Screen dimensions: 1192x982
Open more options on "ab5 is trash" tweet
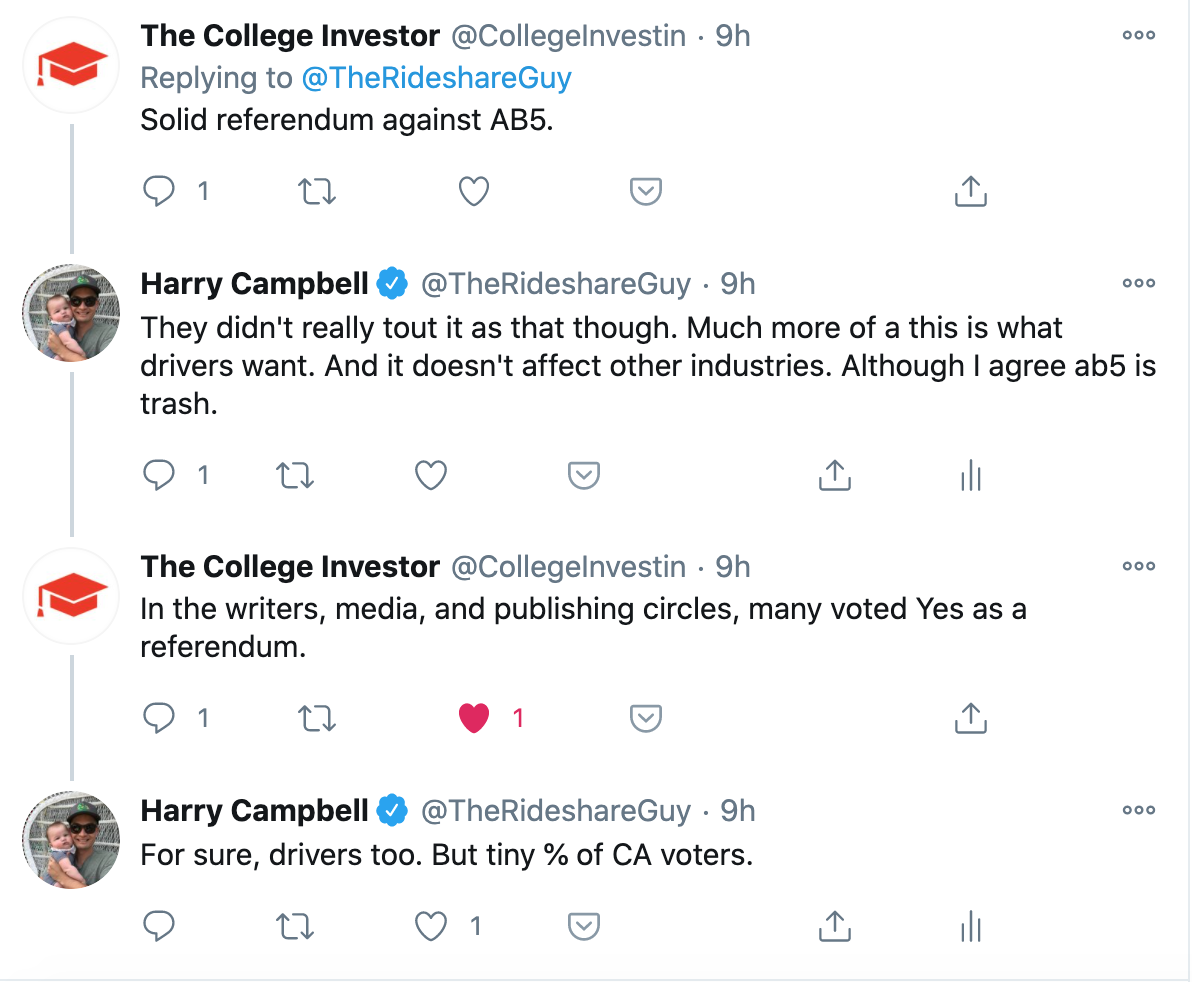pos(1138,284)
